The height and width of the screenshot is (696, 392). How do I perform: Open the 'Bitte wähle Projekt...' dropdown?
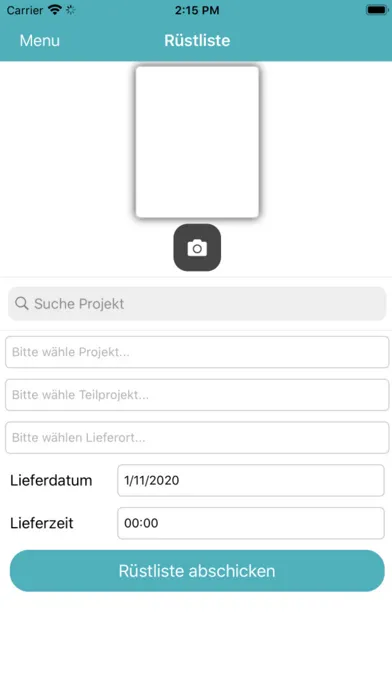197,352
